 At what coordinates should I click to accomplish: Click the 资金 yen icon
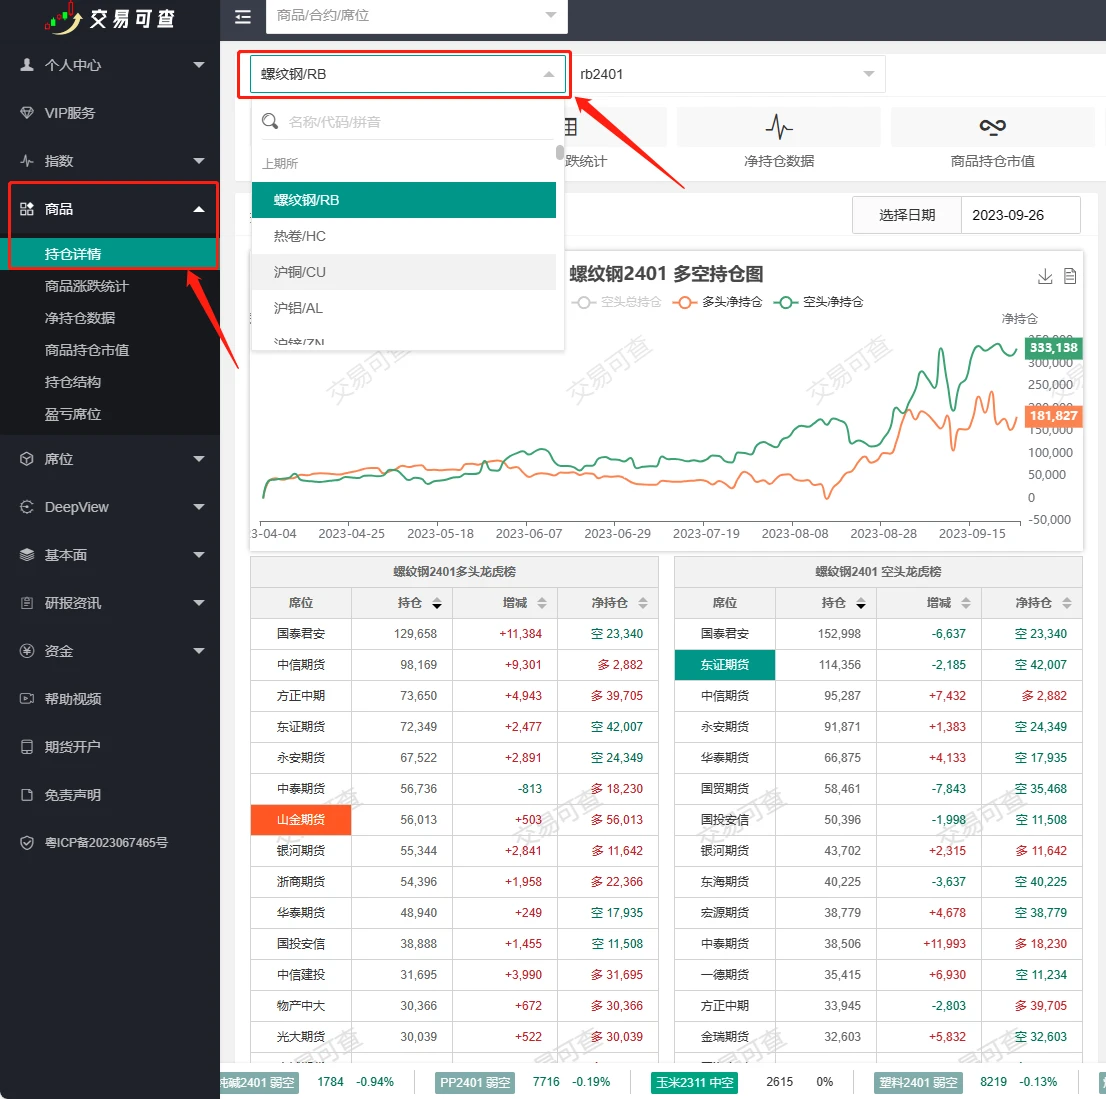[27, 651]
